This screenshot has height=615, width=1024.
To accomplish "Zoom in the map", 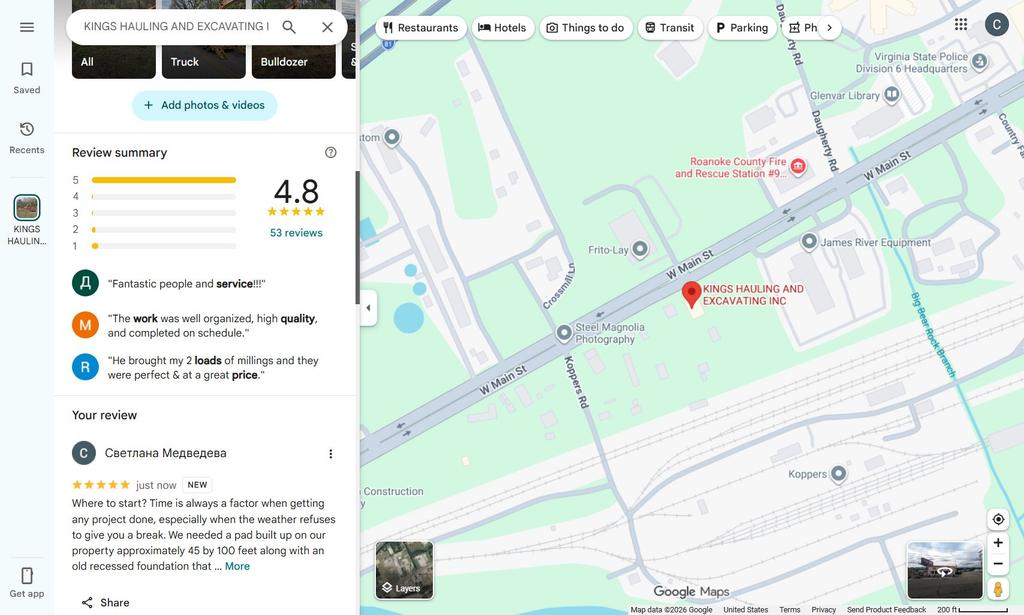I will pos(998,543).
